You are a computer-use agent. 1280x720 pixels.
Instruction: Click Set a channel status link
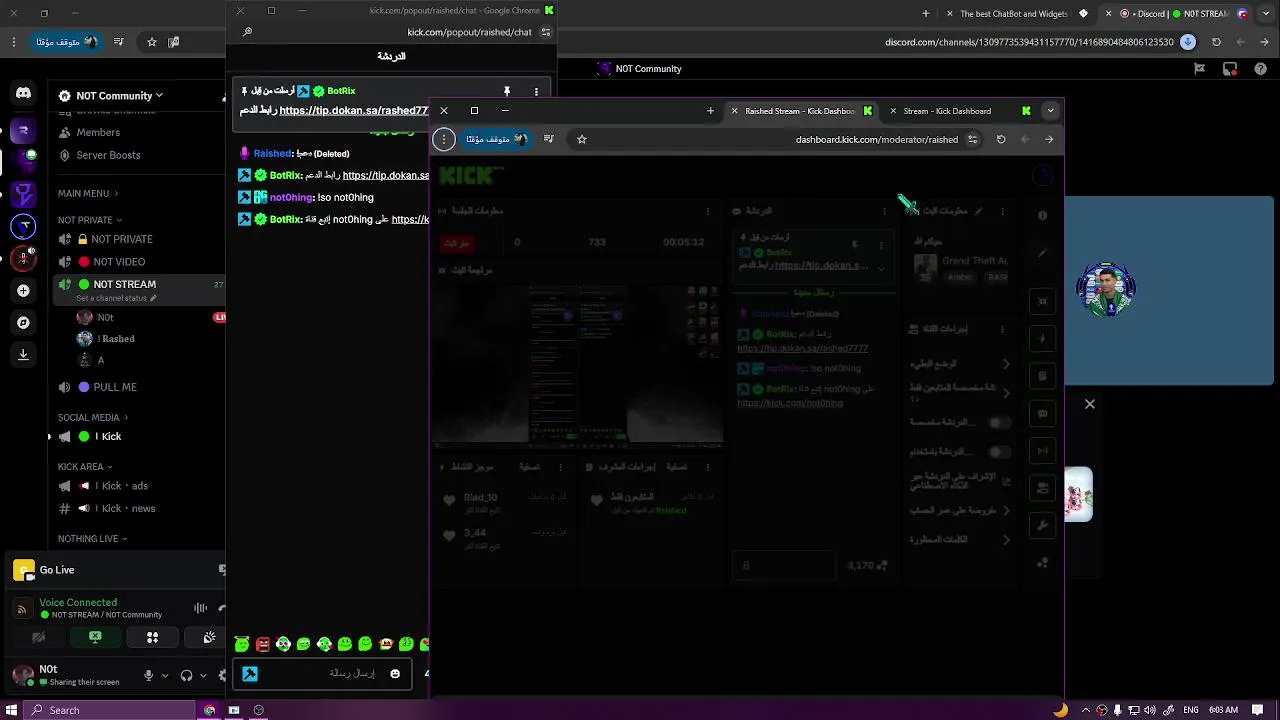116,298
